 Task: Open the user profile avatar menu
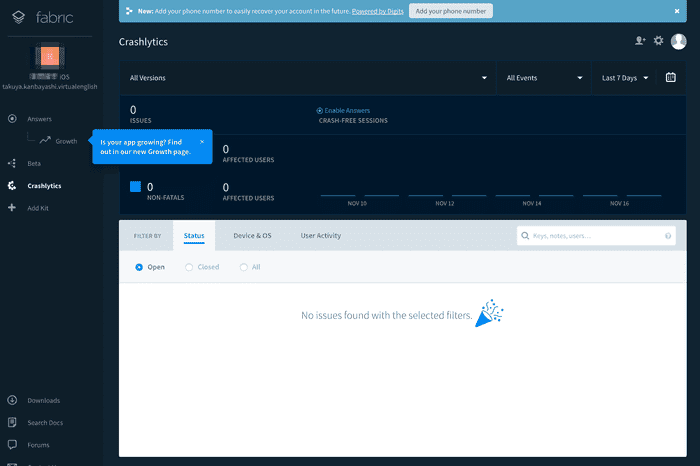tap(679, 41)
